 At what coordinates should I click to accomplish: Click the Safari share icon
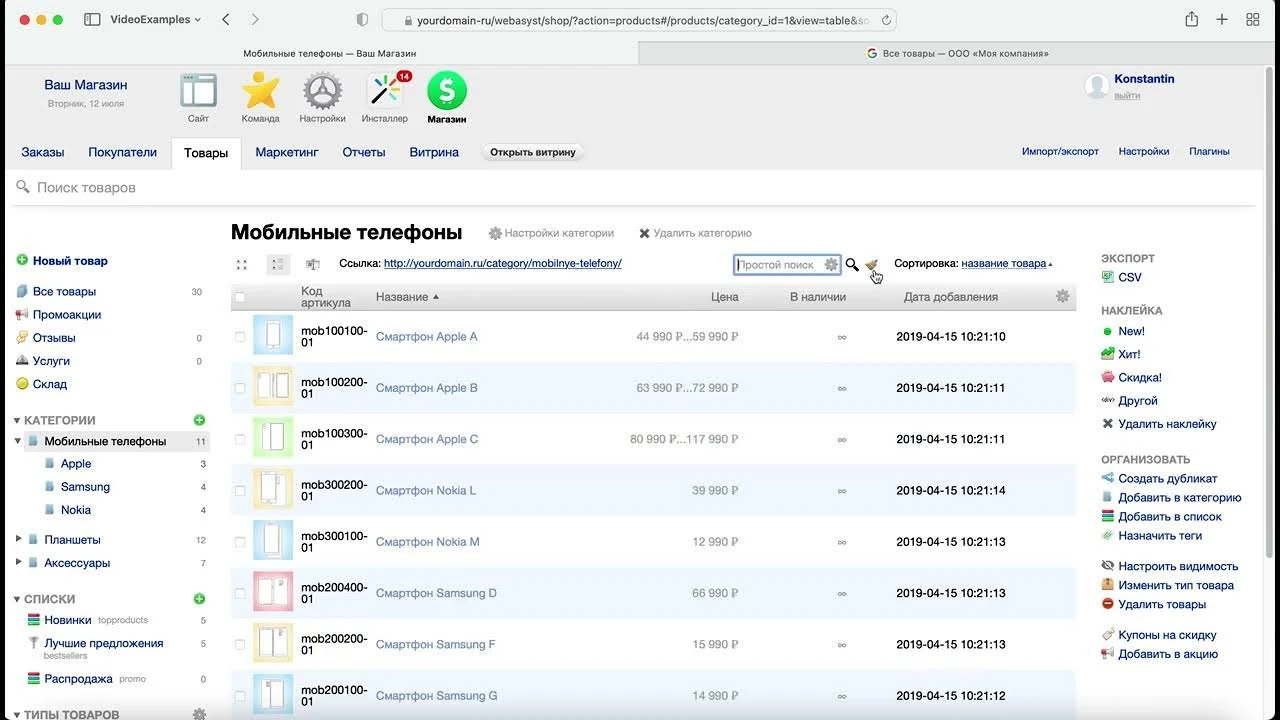pos(1191,19)
